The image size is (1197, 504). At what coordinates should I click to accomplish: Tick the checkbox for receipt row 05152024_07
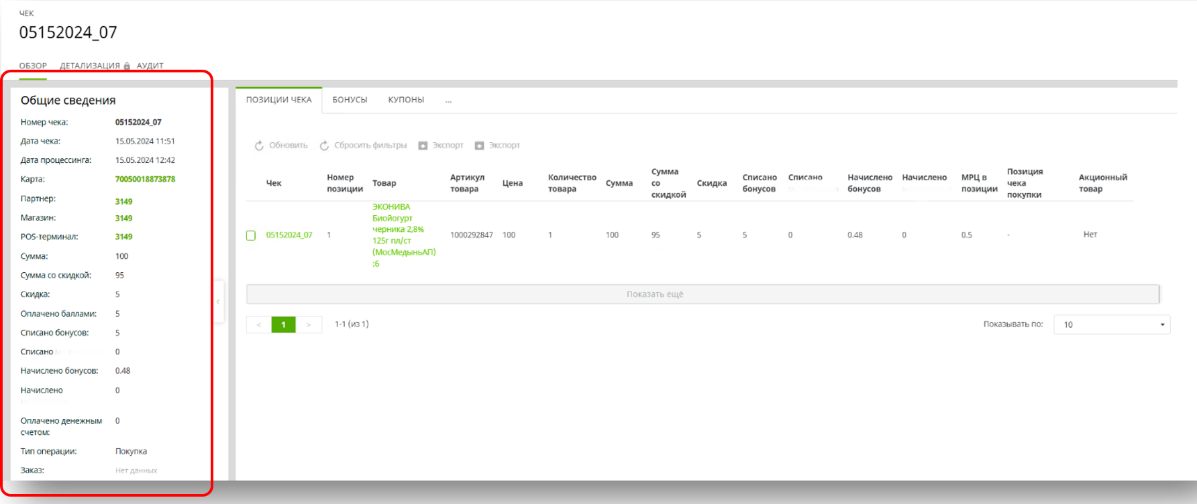pyautogui.click(x=251, y=236)
